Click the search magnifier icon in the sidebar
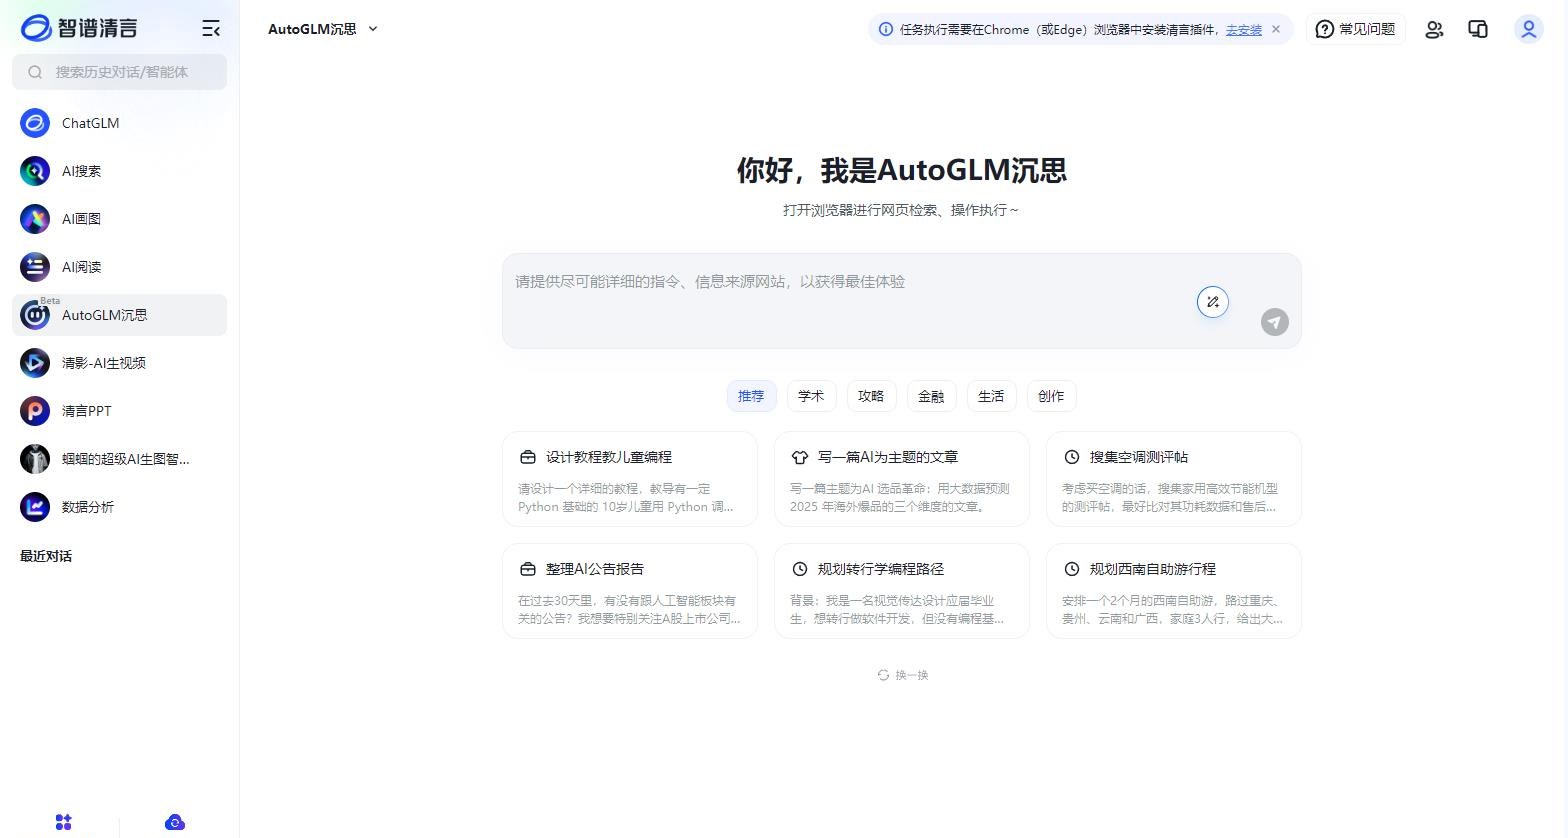This screenshot has height=838, width=1568. coord(35,72)
